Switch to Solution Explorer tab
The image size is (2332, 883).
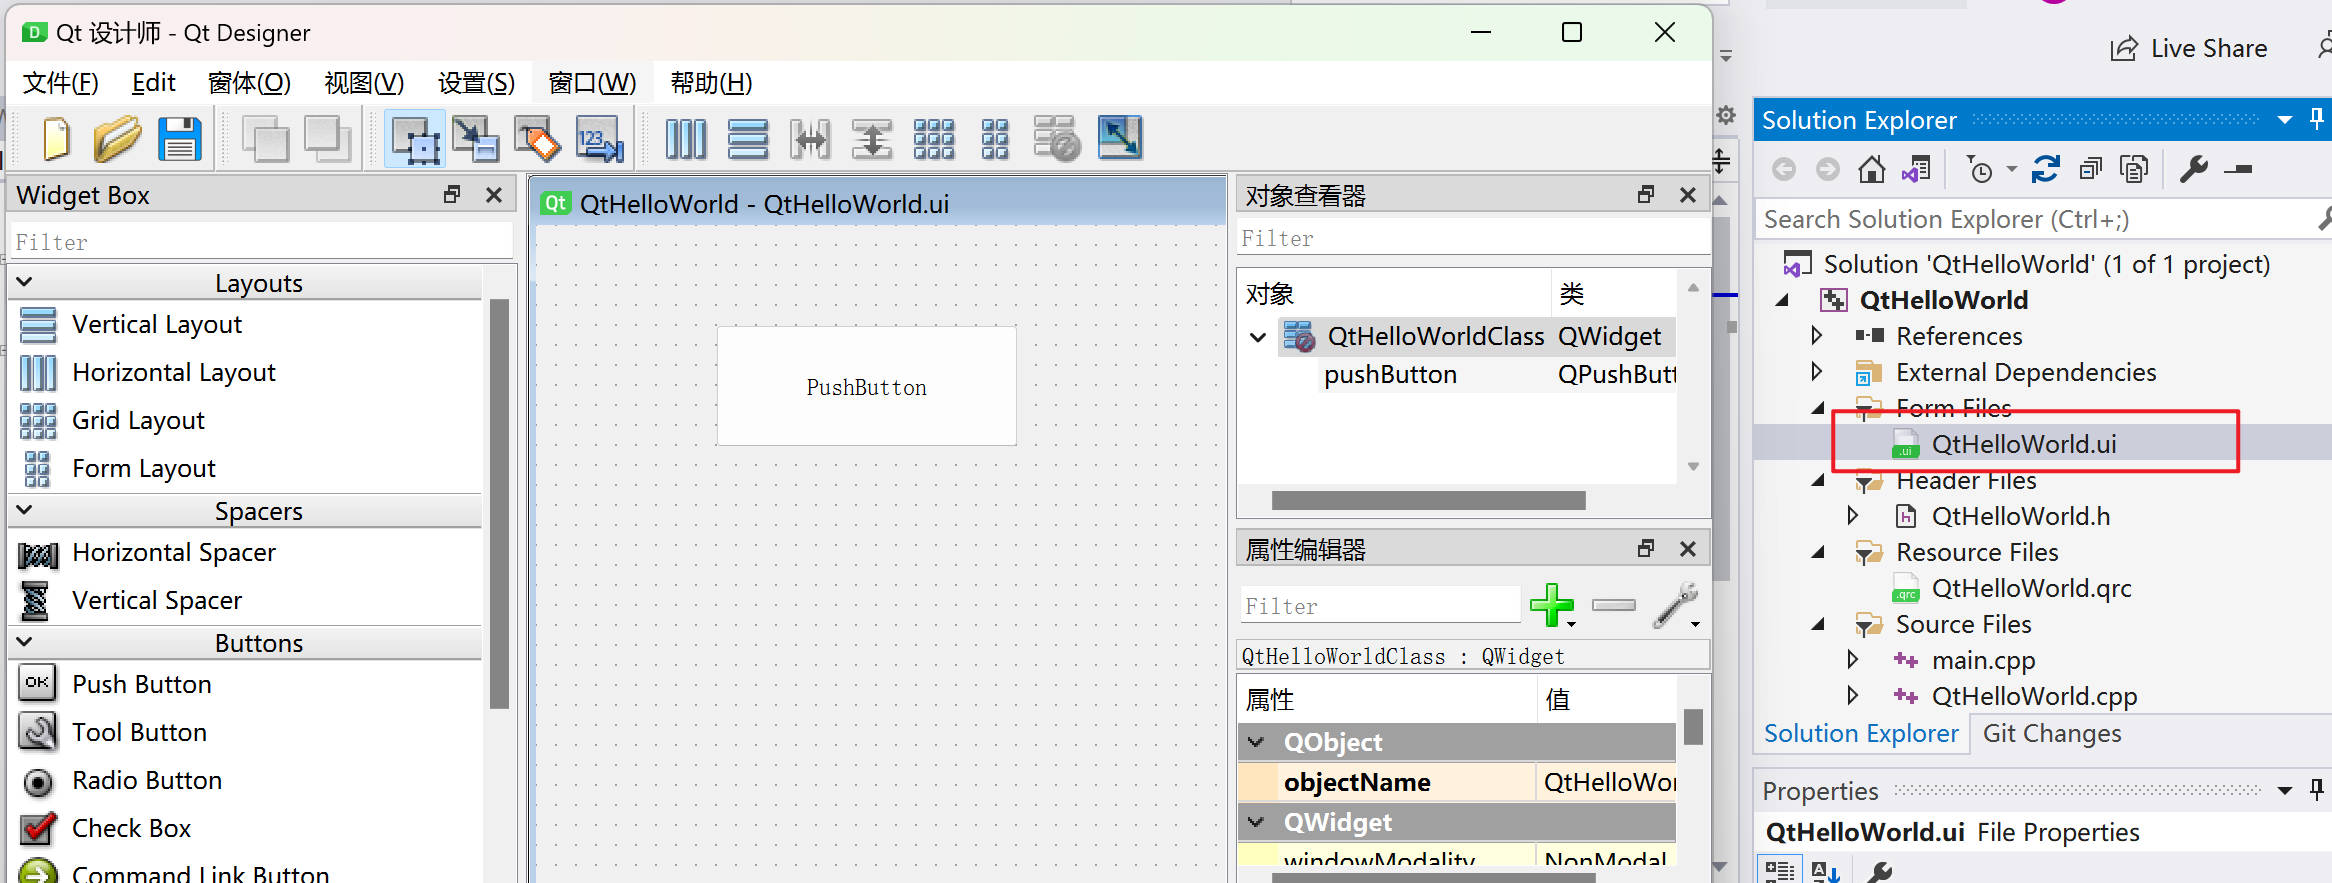pos(1861,733)
